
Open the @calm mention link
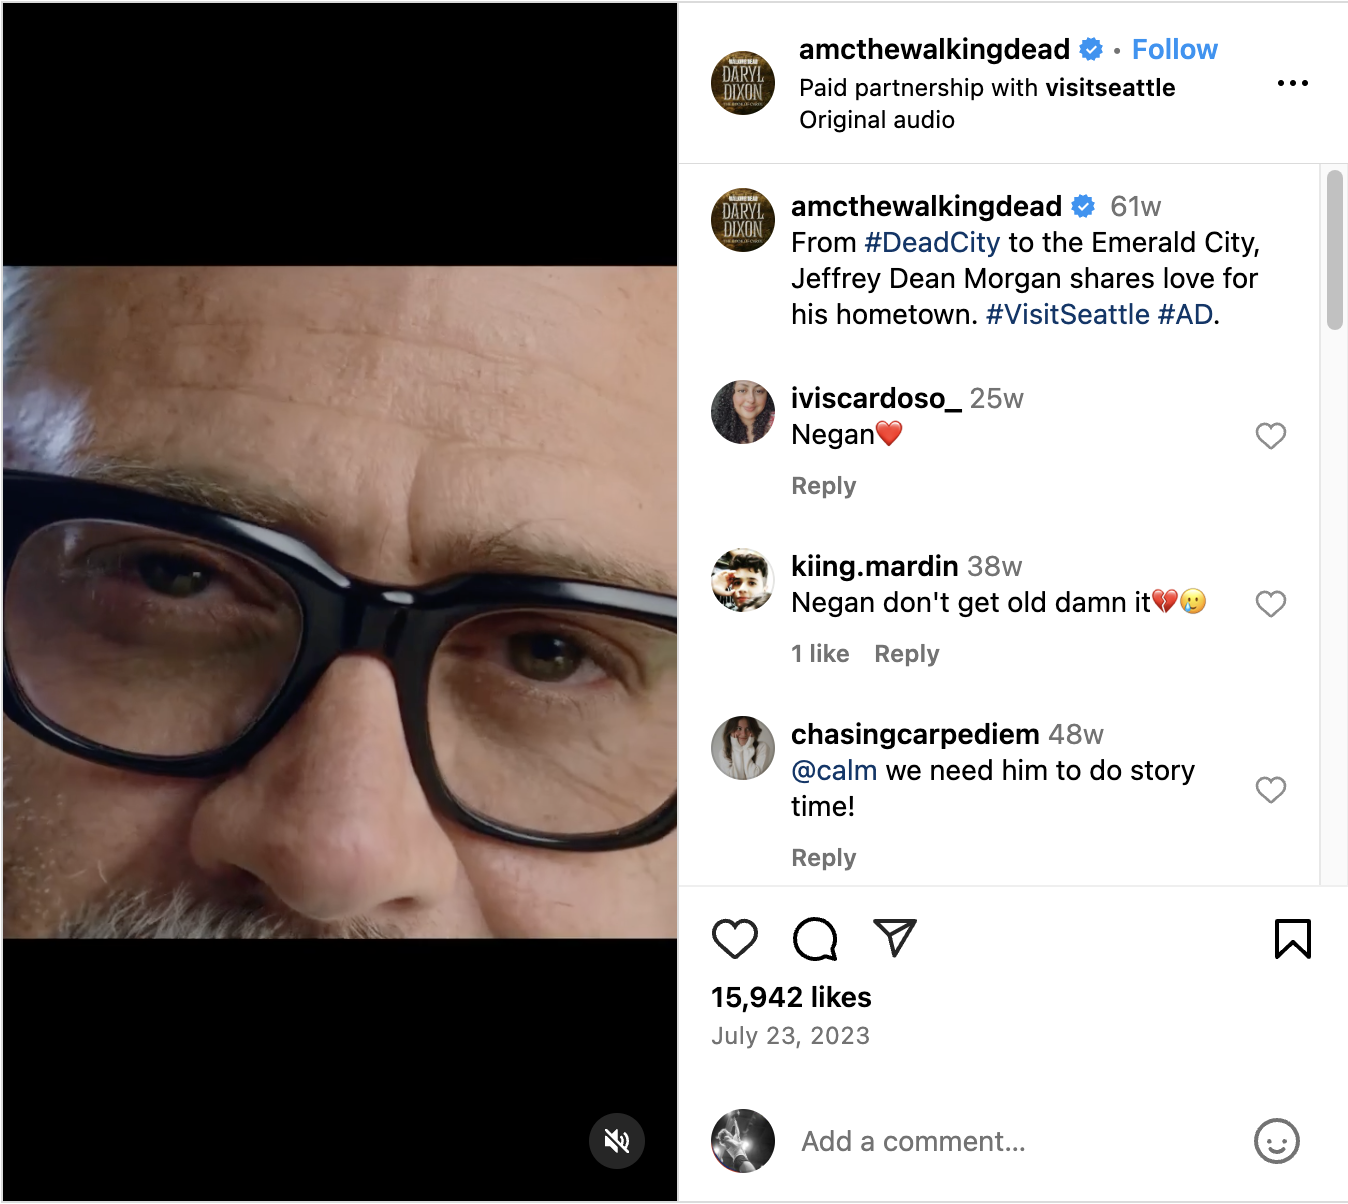(834, 771)
